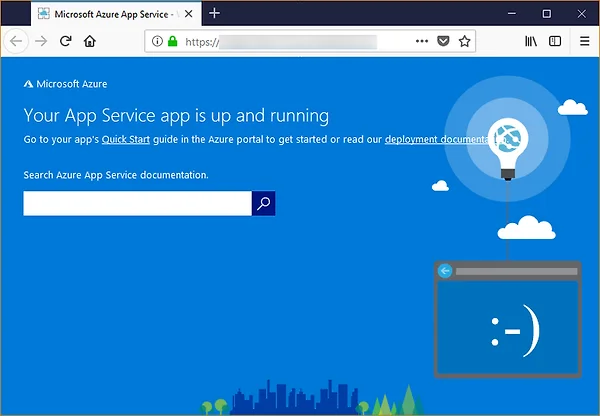This screenshot has height=416, width=600.
Task: Save the page to Pocket
Action: click(x=443, y=41)
